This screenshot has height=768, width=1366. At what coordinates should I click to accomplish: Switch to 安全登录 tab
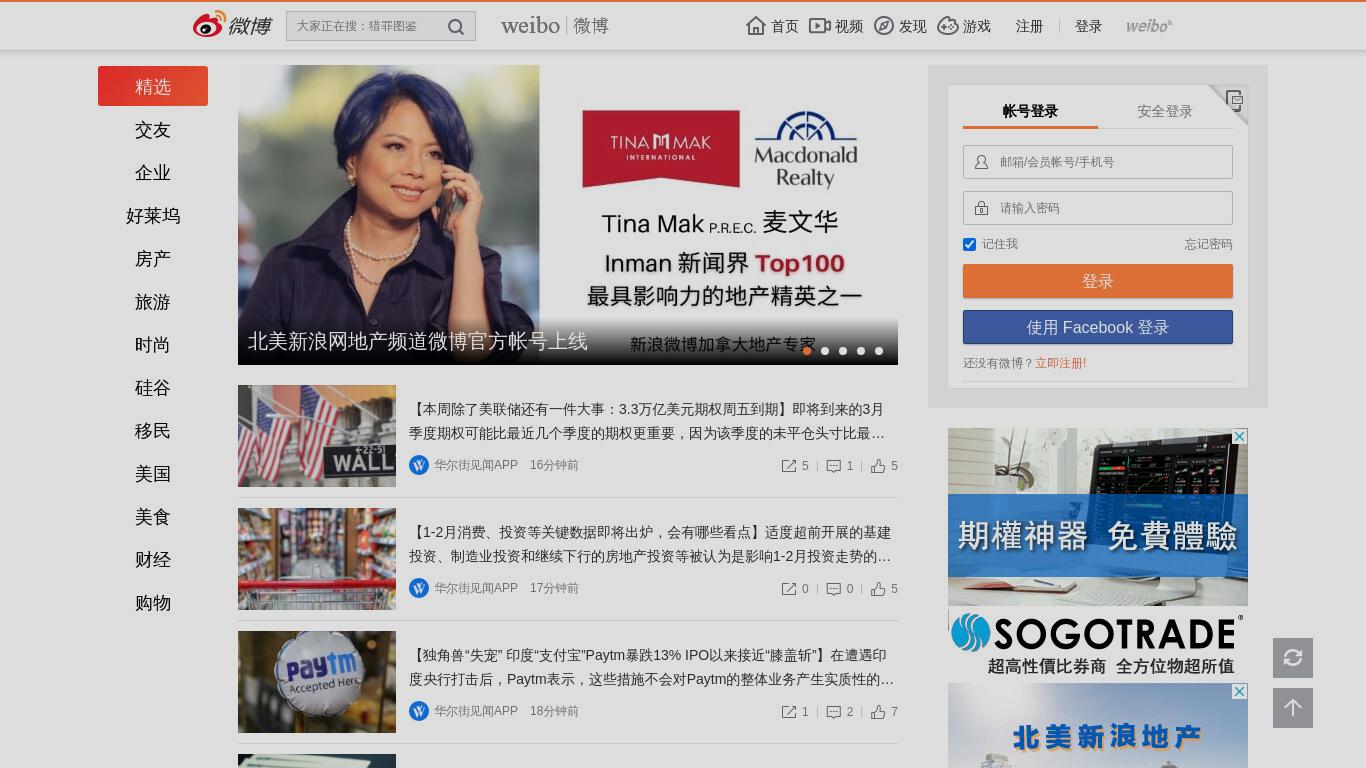[x=1165, y=111]
